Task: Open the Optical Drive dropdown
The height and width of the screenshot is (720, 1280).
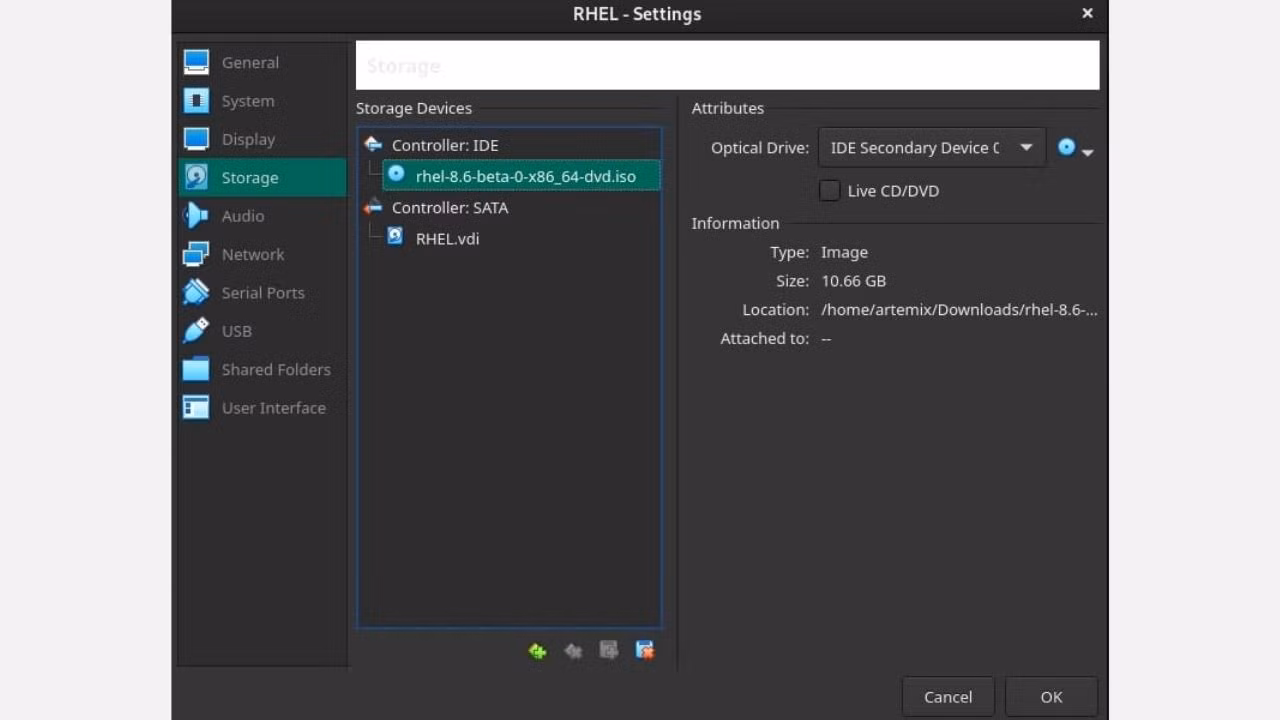Action: 932,148
